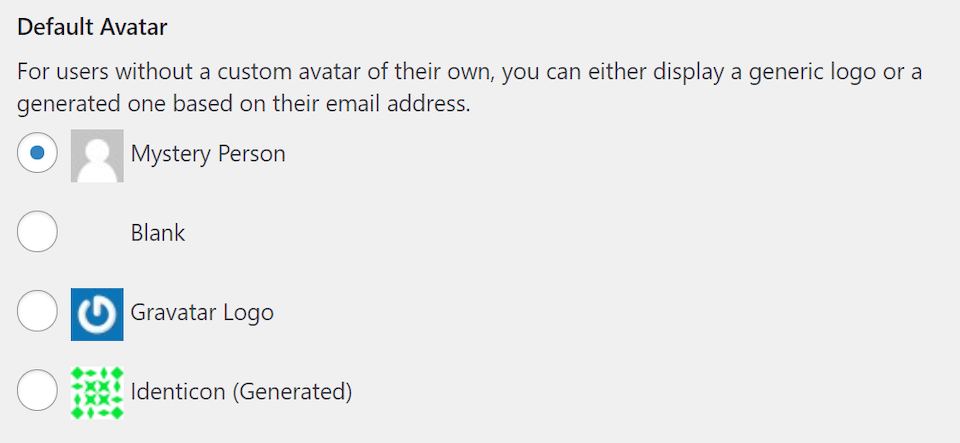Image resolution: width=960 pixels, height=443 pixels.
Task: Click "generic logo" in the description text
Action: [796, 73]
